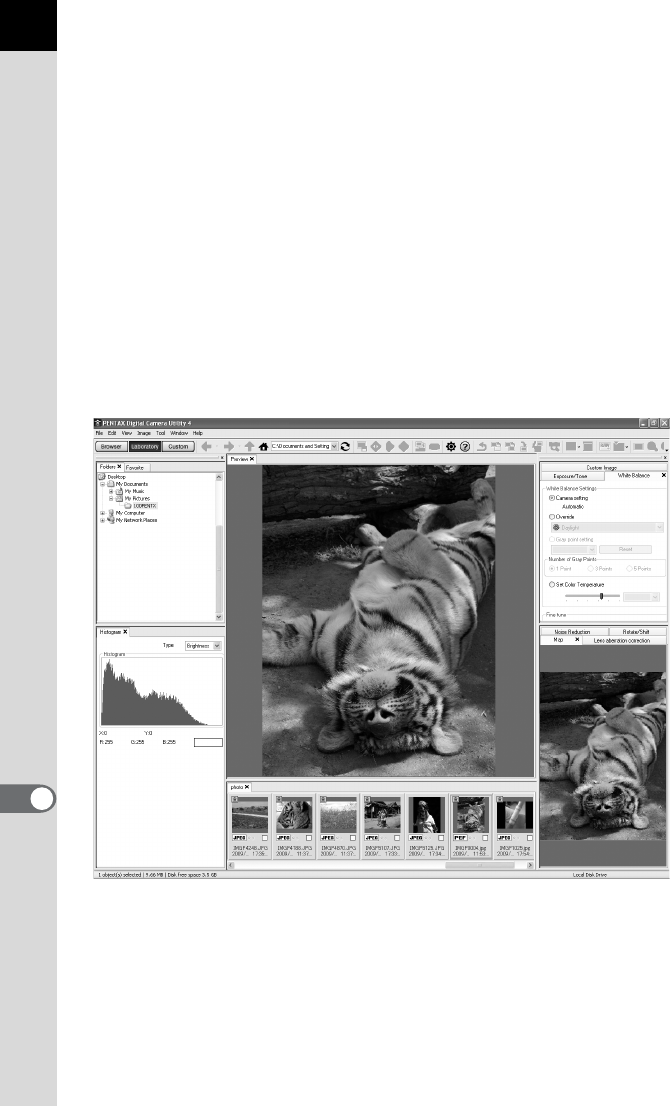Go up one folder level
The height and width of the screenshot is (1106, 670).
(x=249, y=446)
